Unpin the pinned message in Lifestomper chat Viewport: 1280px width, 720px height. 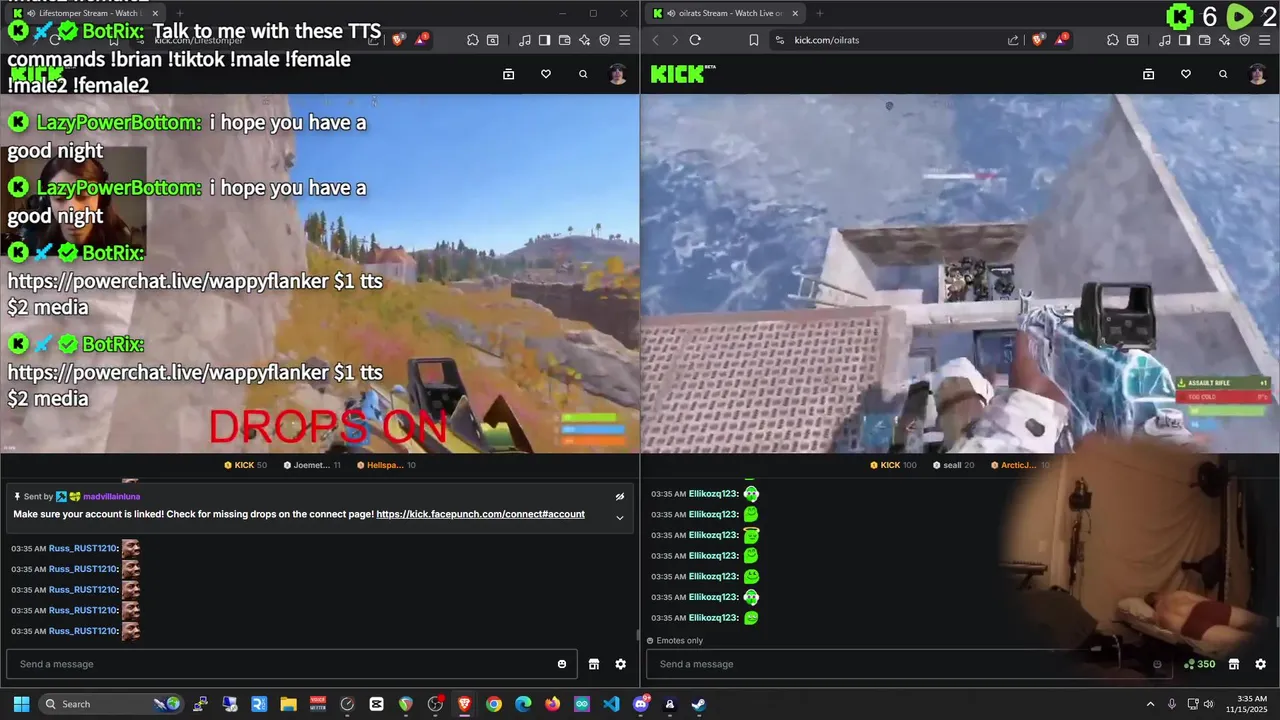coord(620,497)
